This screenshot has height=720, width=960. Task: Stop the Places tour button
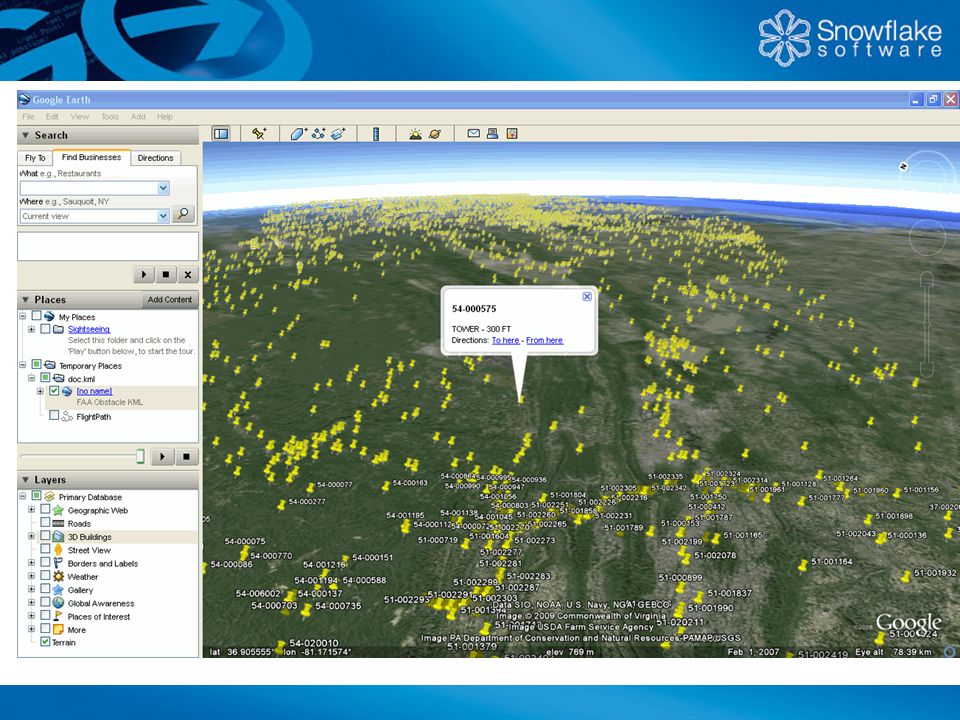click(x=187, y=456)
